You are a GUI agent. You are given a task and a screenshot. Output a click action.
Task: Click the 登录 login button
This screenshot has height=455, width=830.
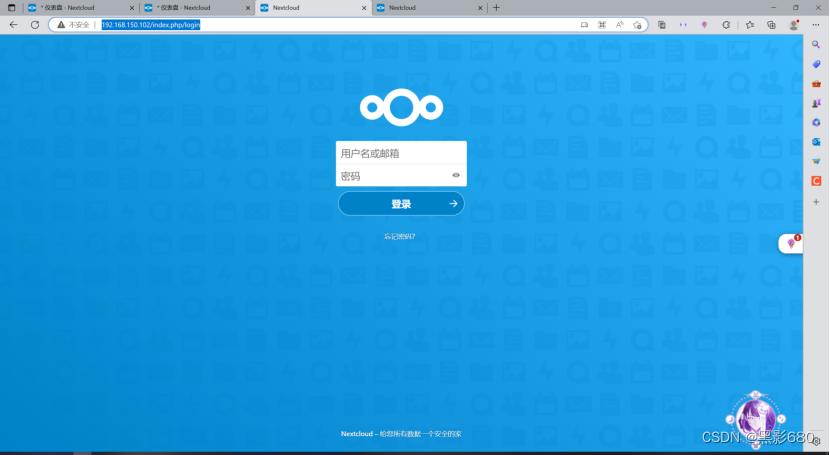401,204
